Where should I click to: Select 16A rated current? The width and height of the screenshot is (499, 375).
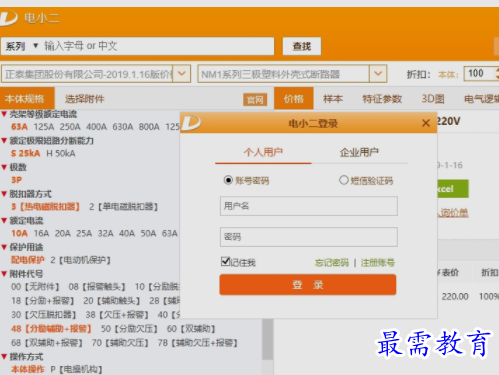(41, 233)
